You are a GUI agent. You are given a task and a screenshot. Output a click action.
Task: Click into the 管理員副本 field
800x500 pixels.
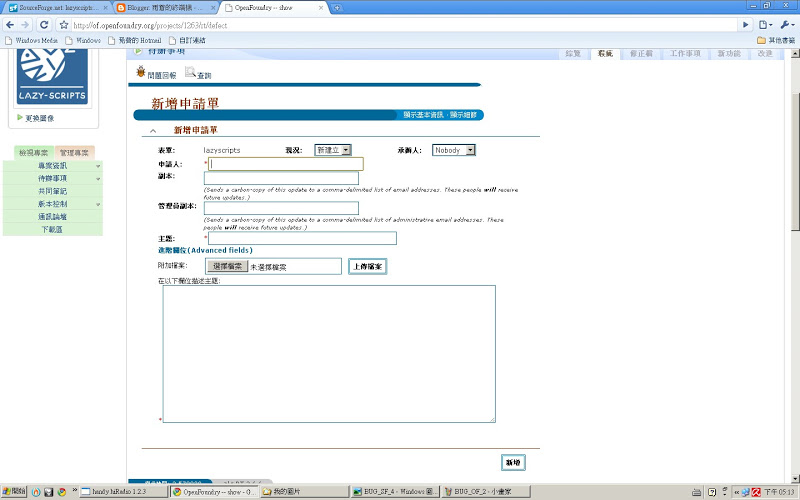[x=281, y=208]
